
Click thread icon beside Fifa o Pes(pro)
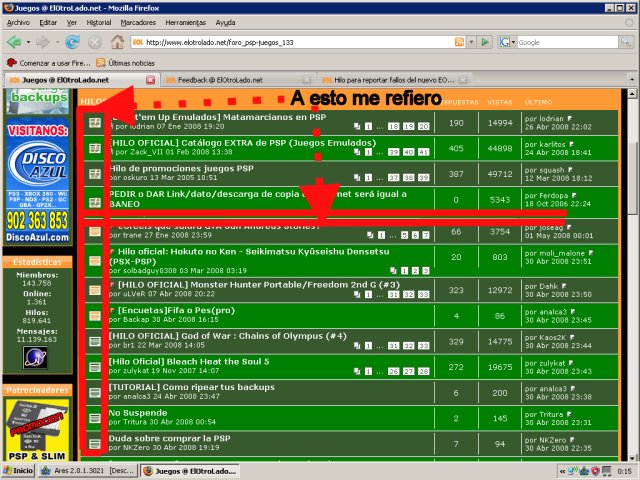(95, 316)
